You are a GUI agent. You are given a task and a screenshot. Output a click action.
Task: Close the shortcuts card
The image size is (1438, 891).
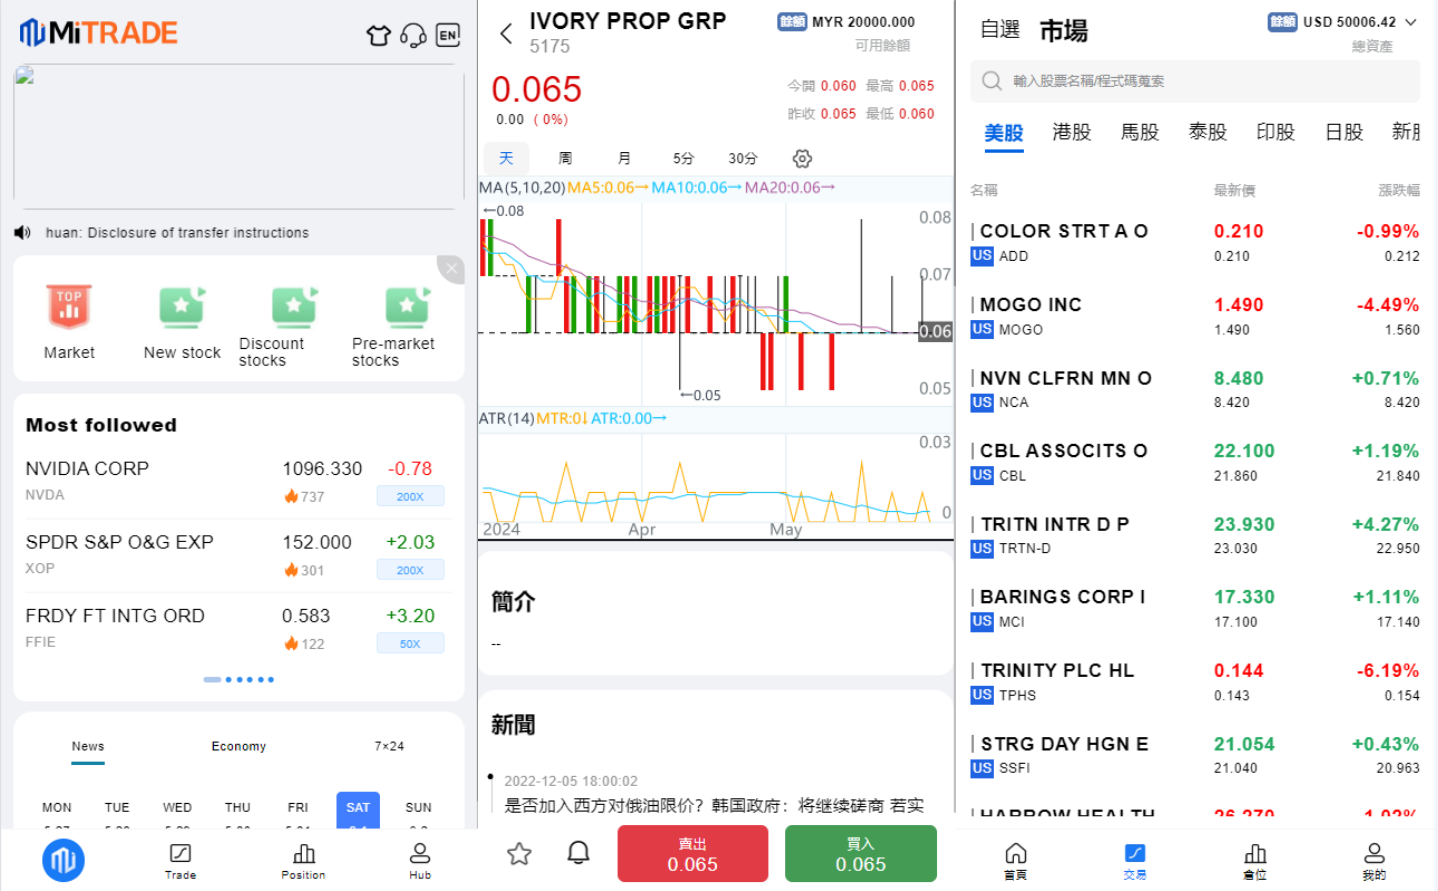(452, 268)
